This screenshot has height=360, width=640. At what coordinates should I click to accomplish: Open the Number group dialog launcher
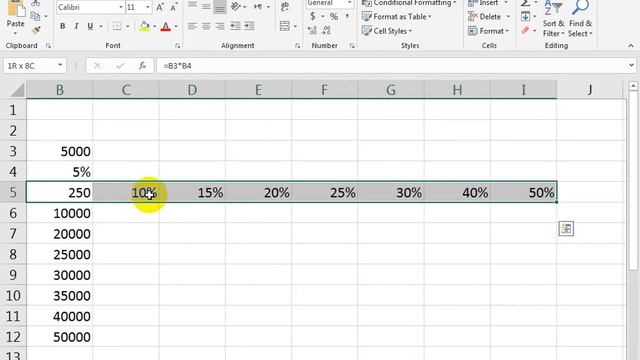click(x=352, y=46)
